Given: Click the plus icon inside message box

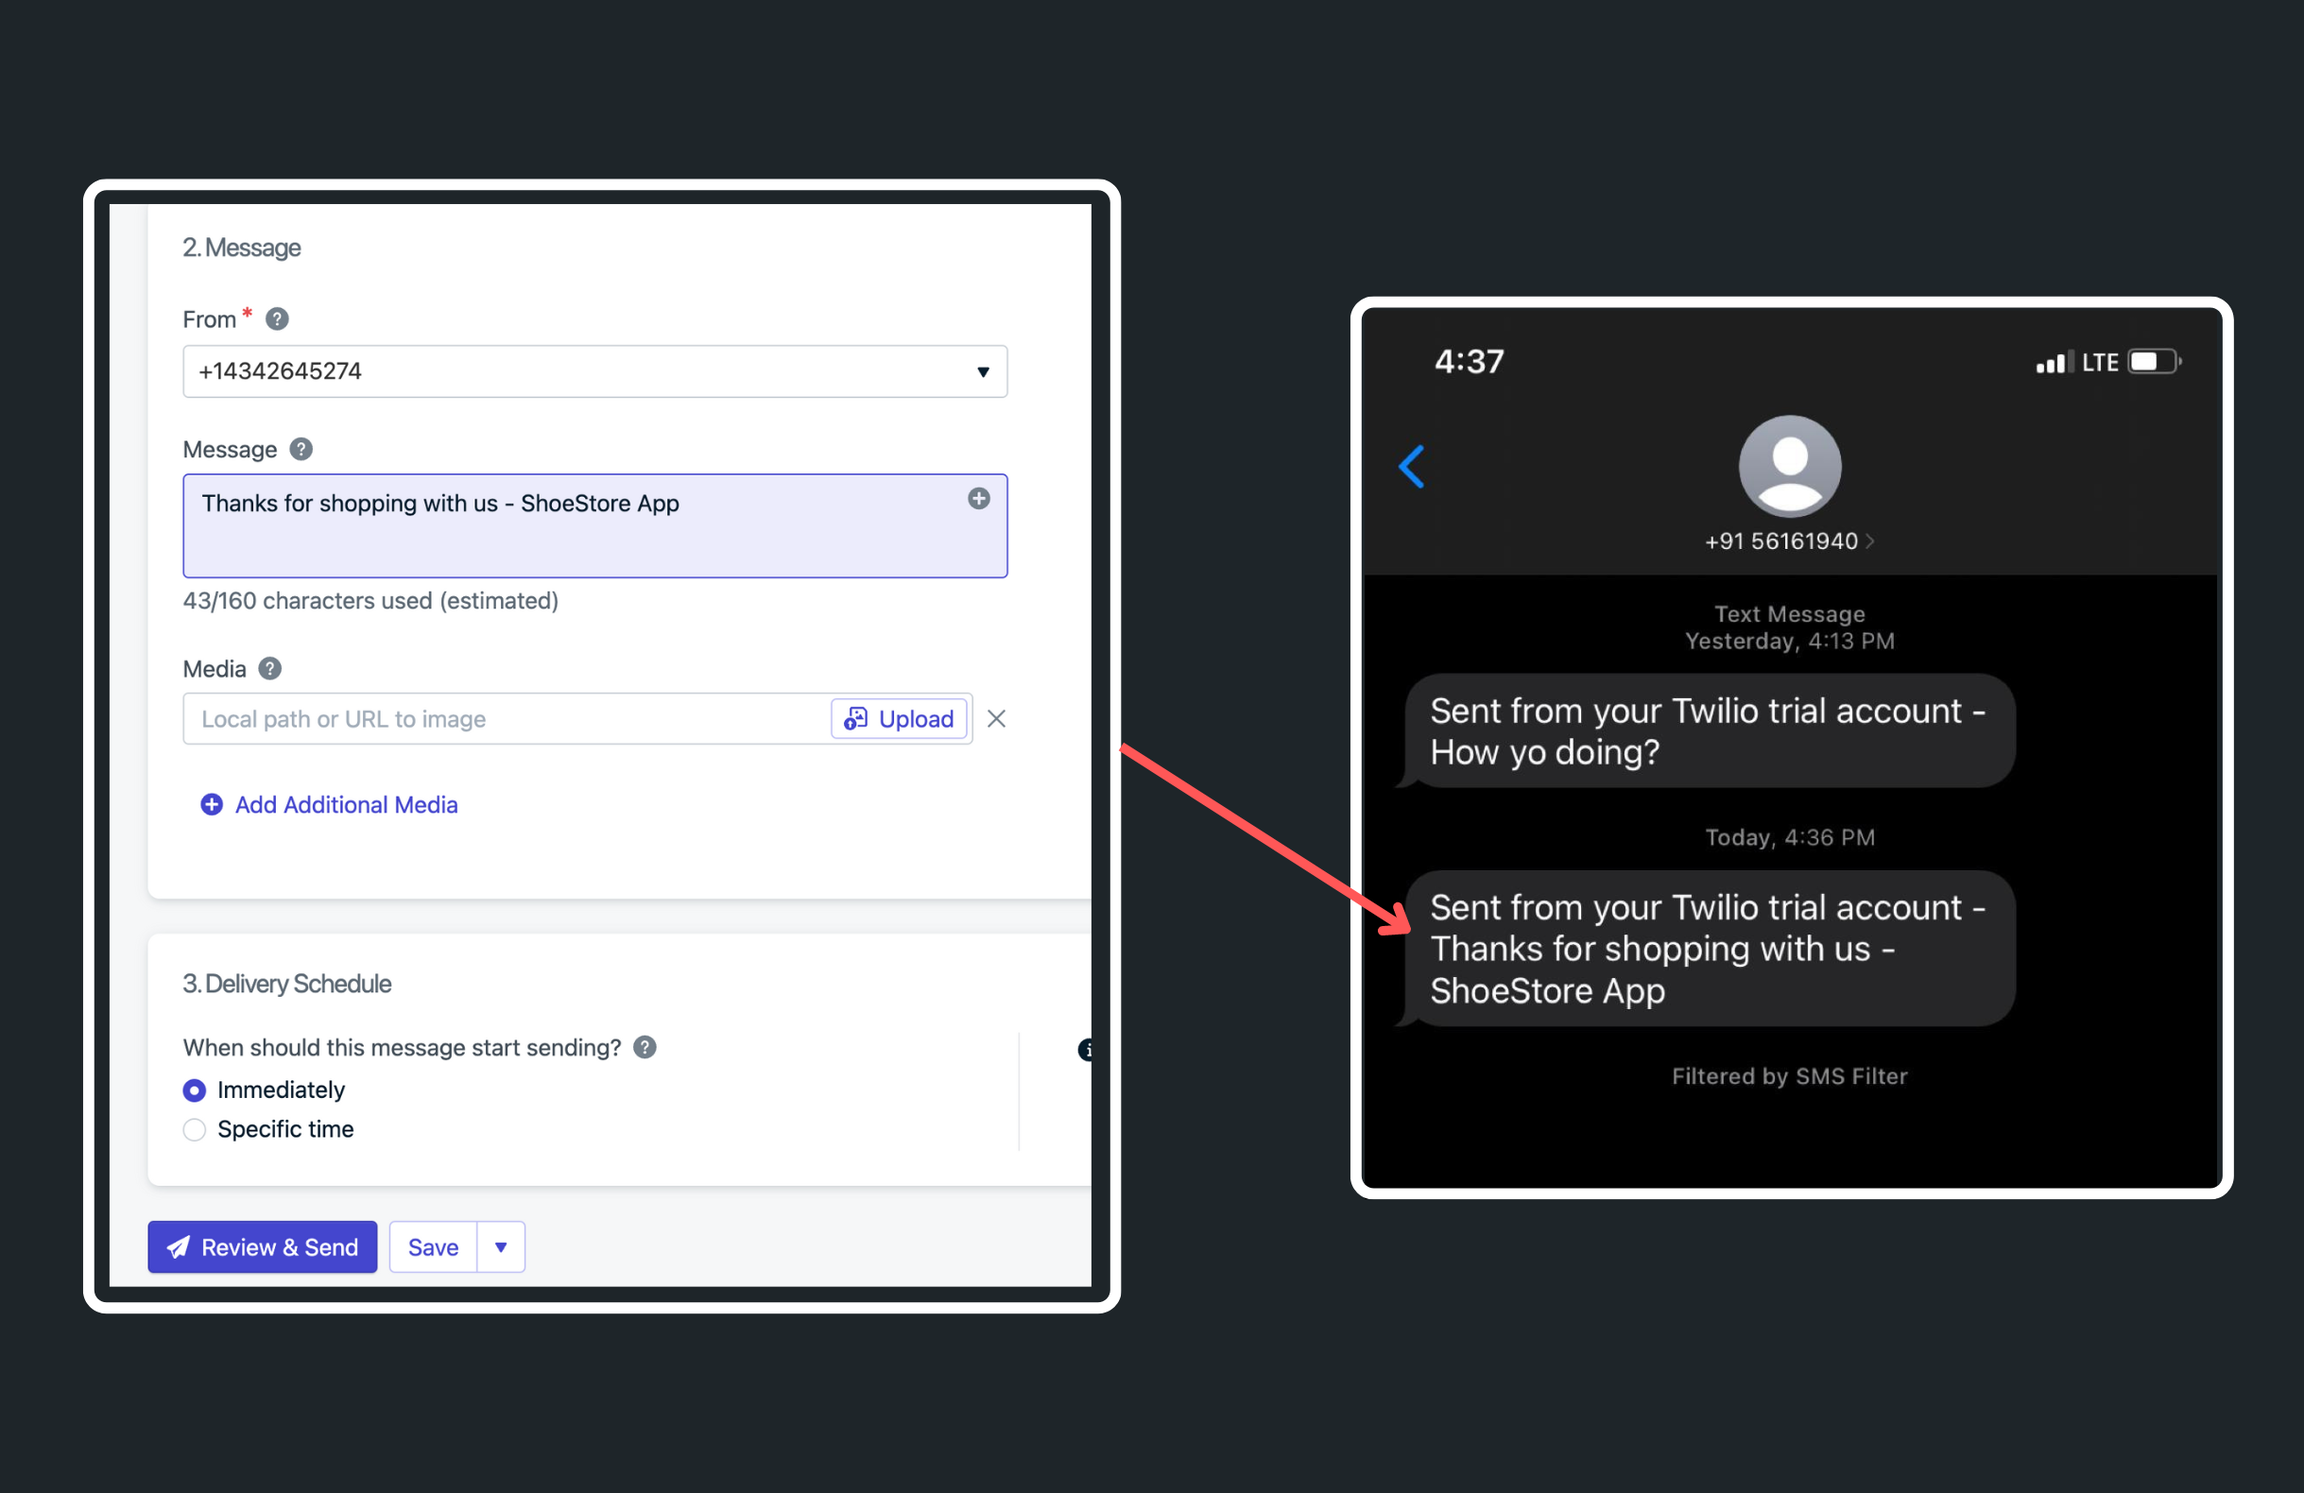Looking at the screenshot, I should tap(979, 498).
